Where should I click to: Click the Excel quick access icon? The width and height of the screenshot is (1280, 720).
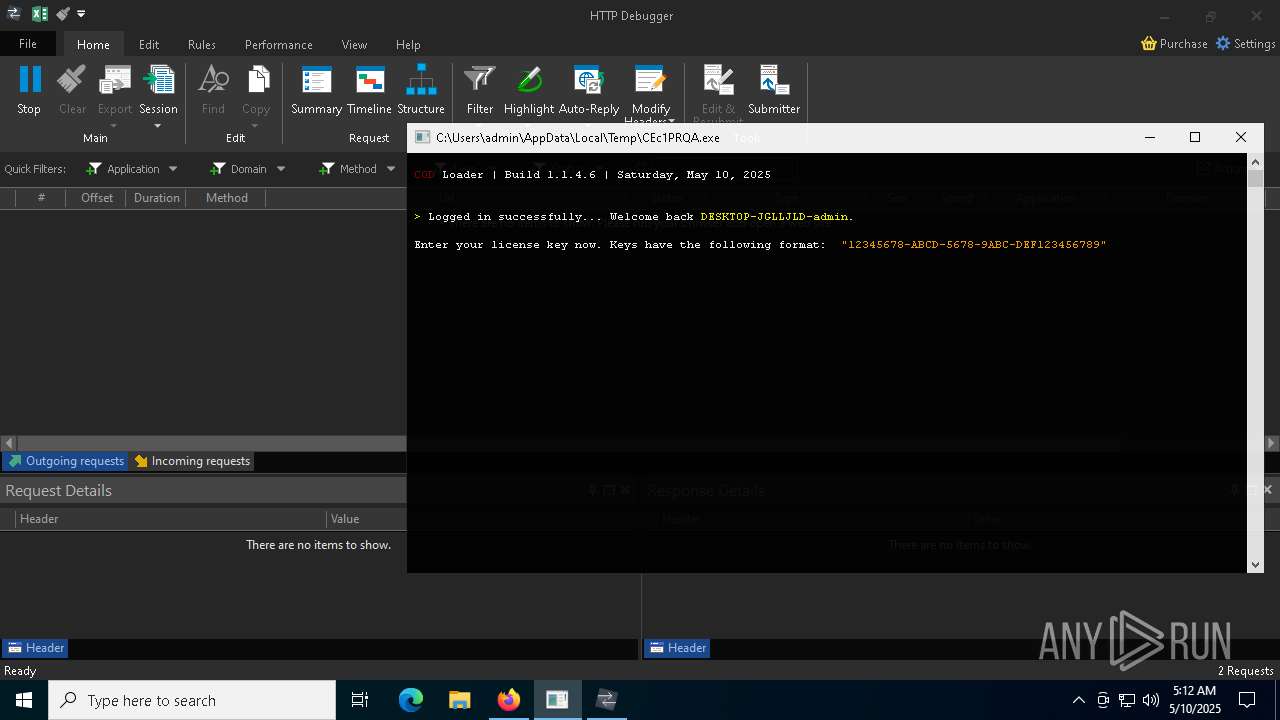(x=40, y=14)
